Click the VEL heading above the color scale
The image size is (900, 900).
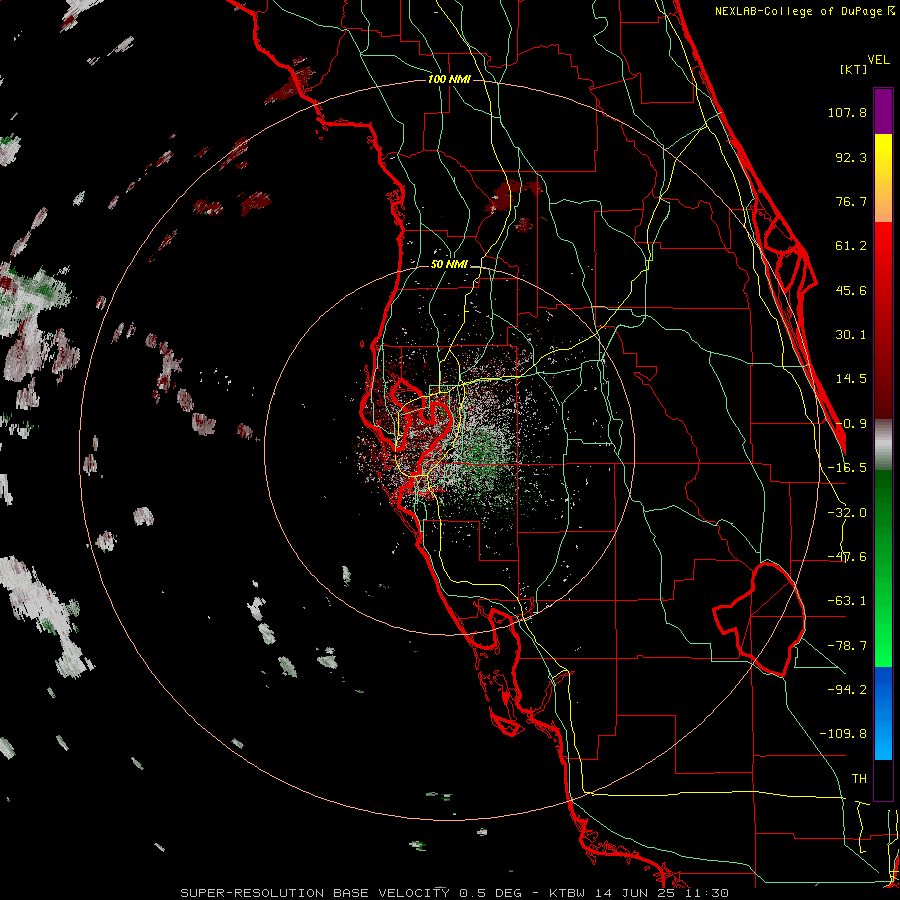click(878, 60)
